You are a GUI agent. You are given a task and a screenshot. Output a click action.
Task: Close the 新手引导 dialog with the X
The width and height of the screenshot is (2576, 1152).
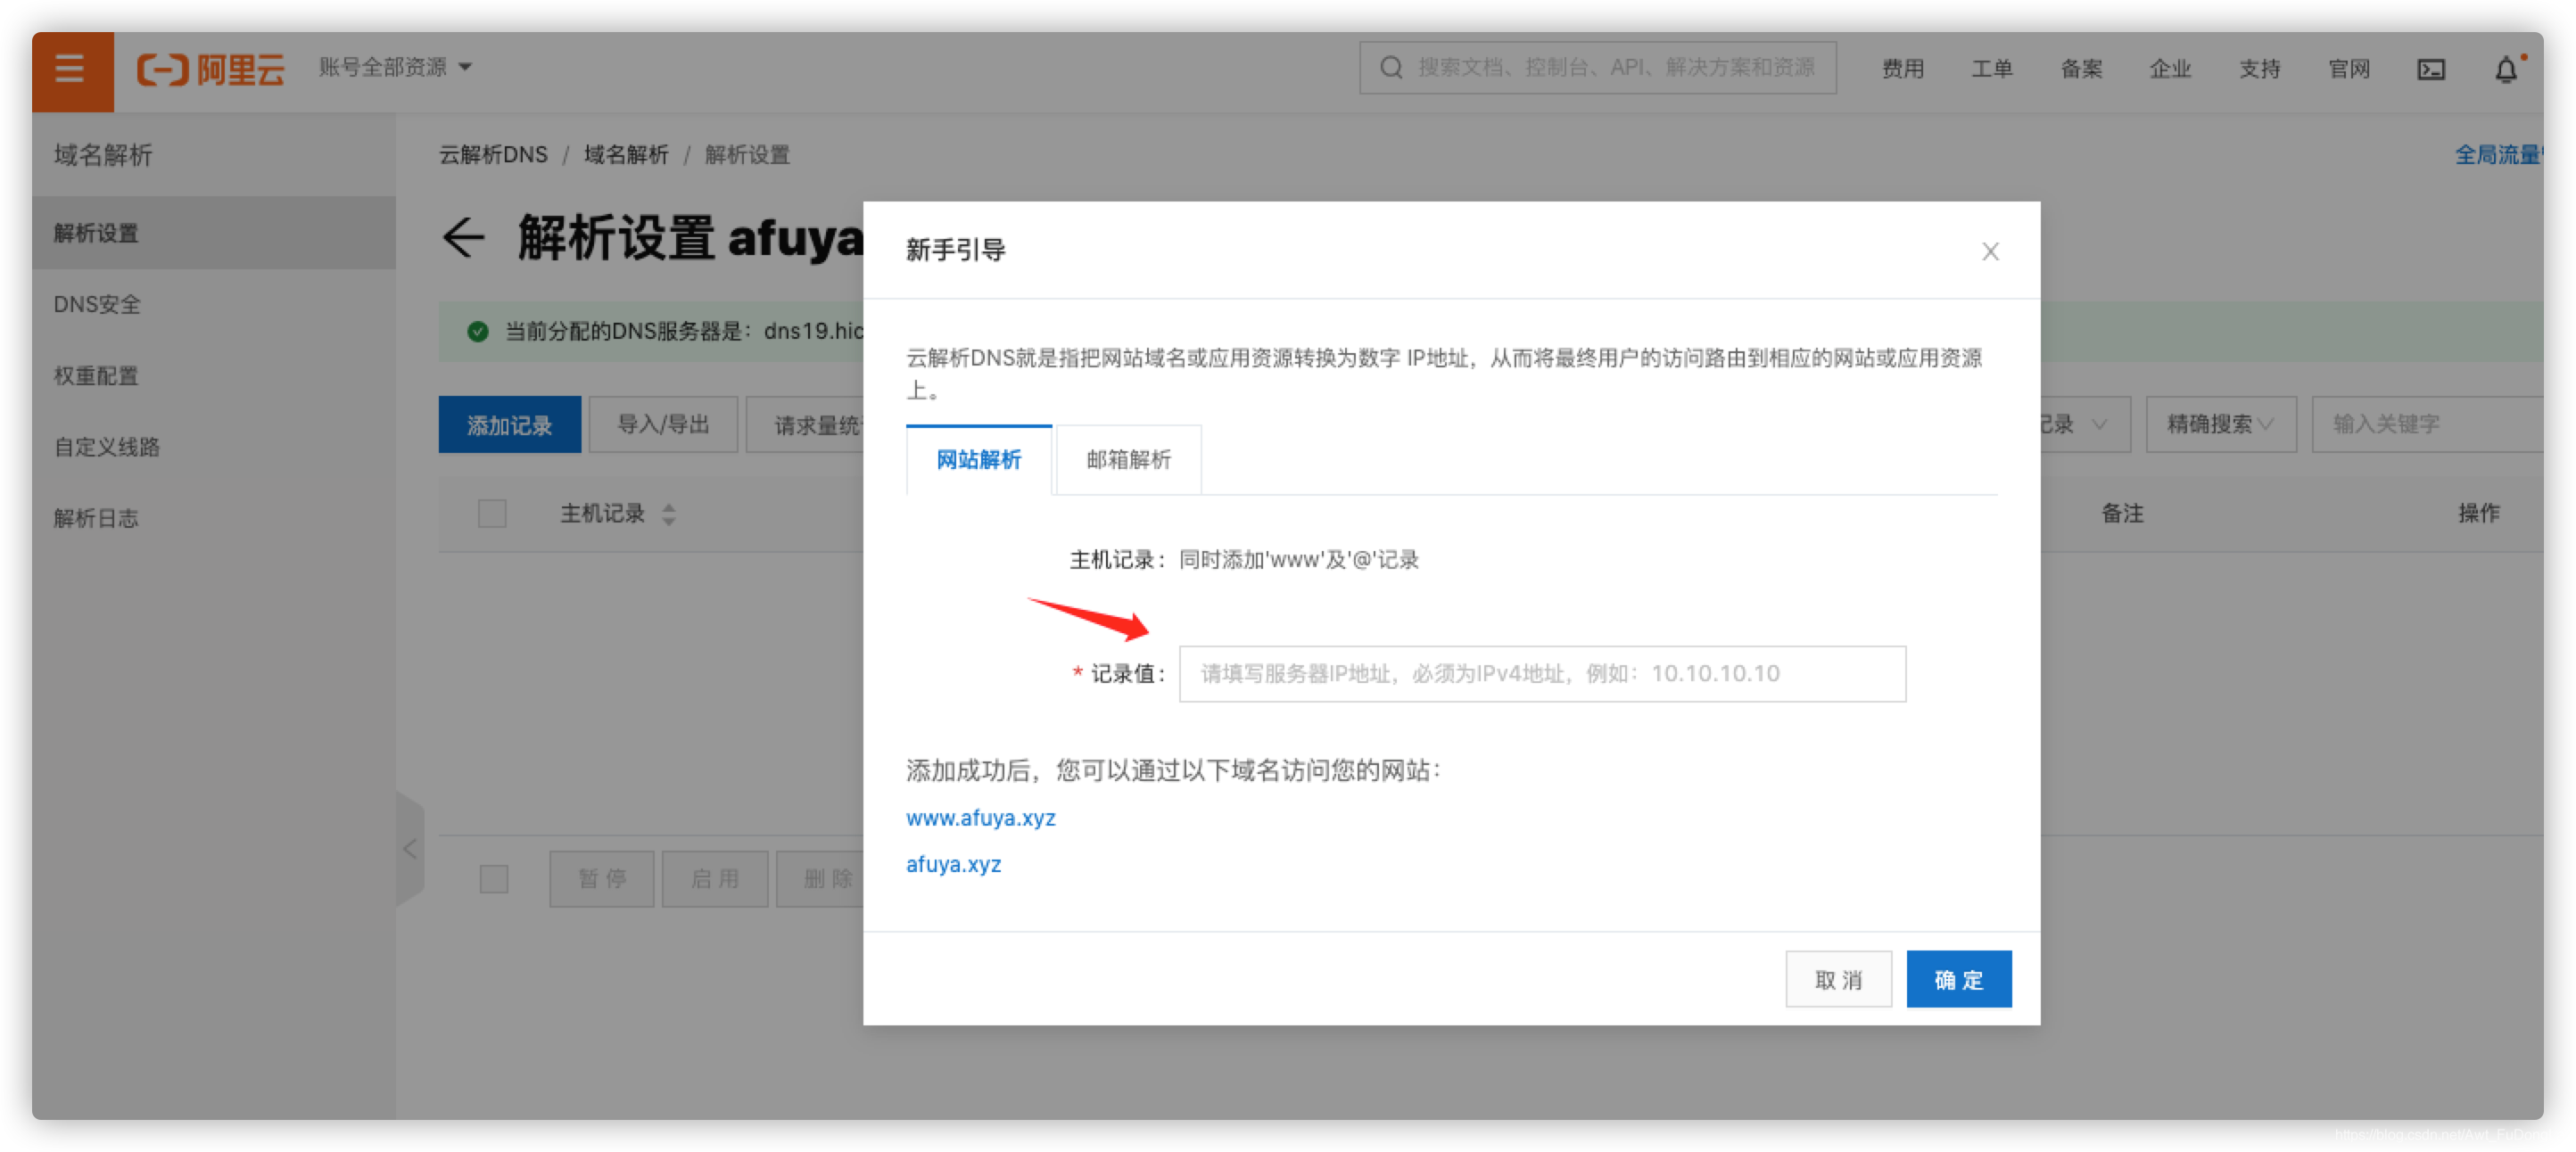pos(1990,252)
